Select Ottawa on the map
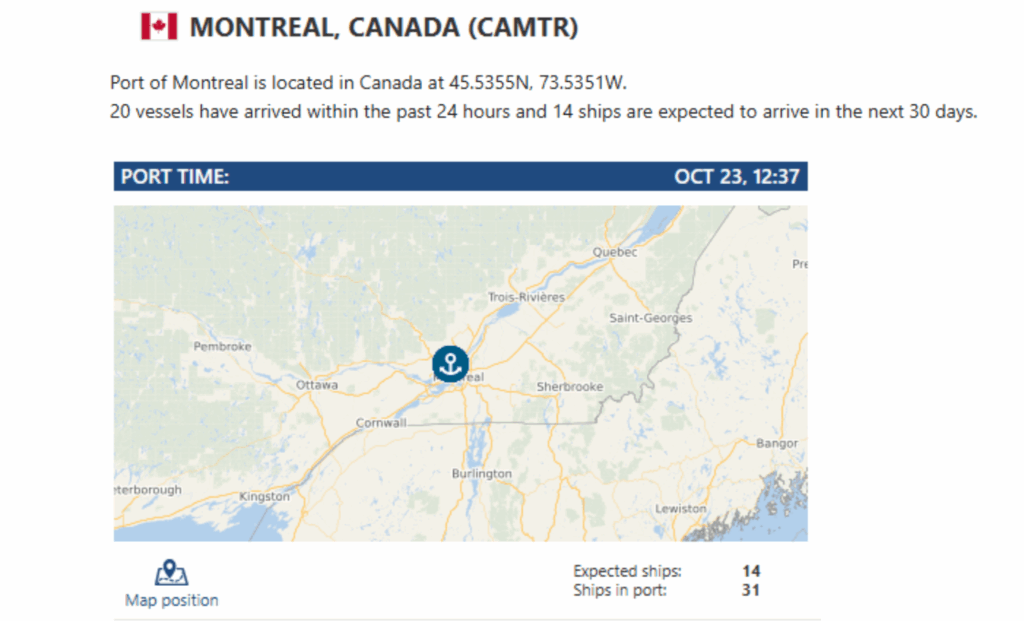1024x621 pixels. [317, 385]
